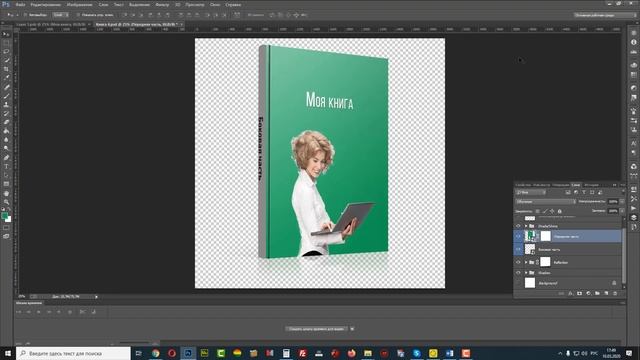Open Chrome from the taskbar

156,353
